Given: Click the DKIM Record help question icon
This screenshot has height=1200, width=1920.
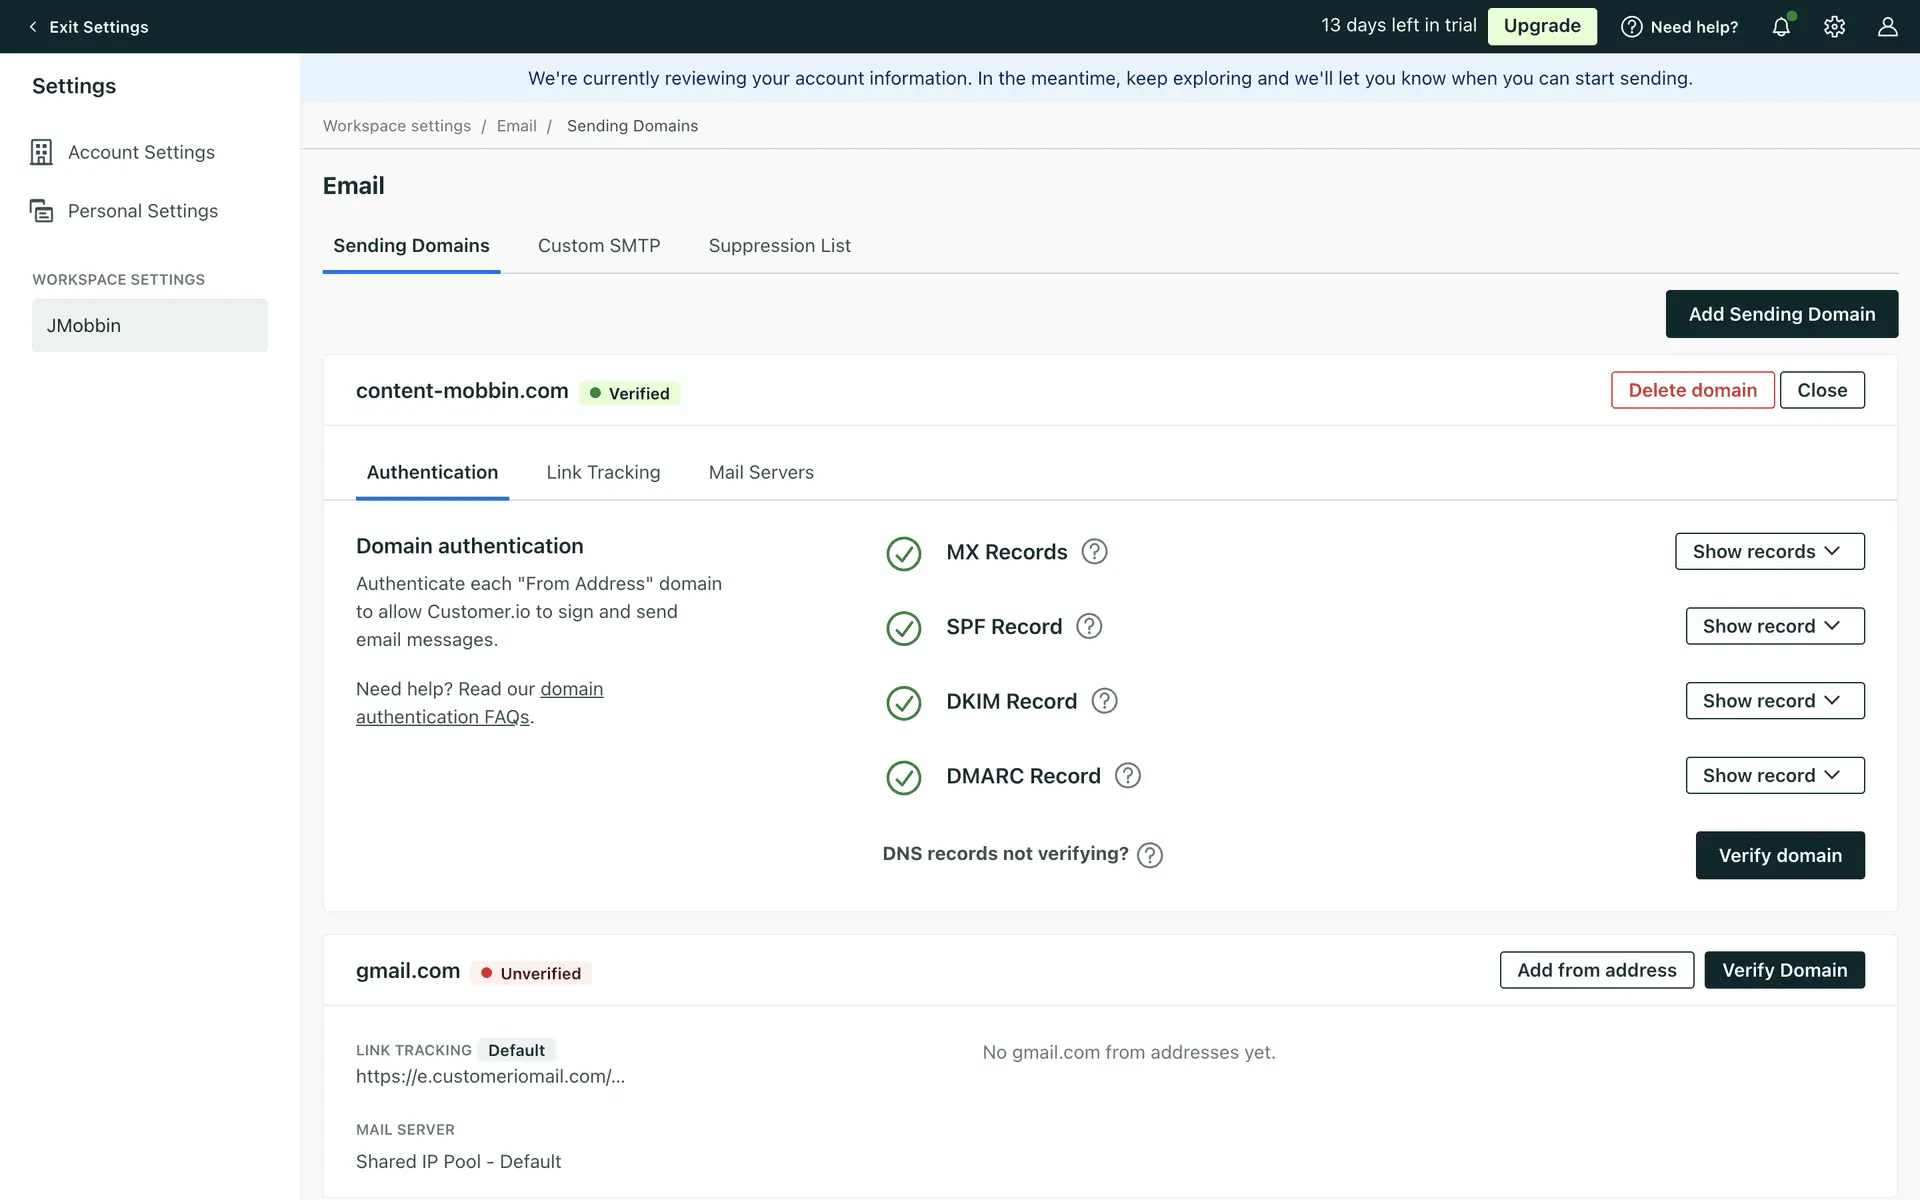Looking at the screenshot, I should [x=1104, y=701].
